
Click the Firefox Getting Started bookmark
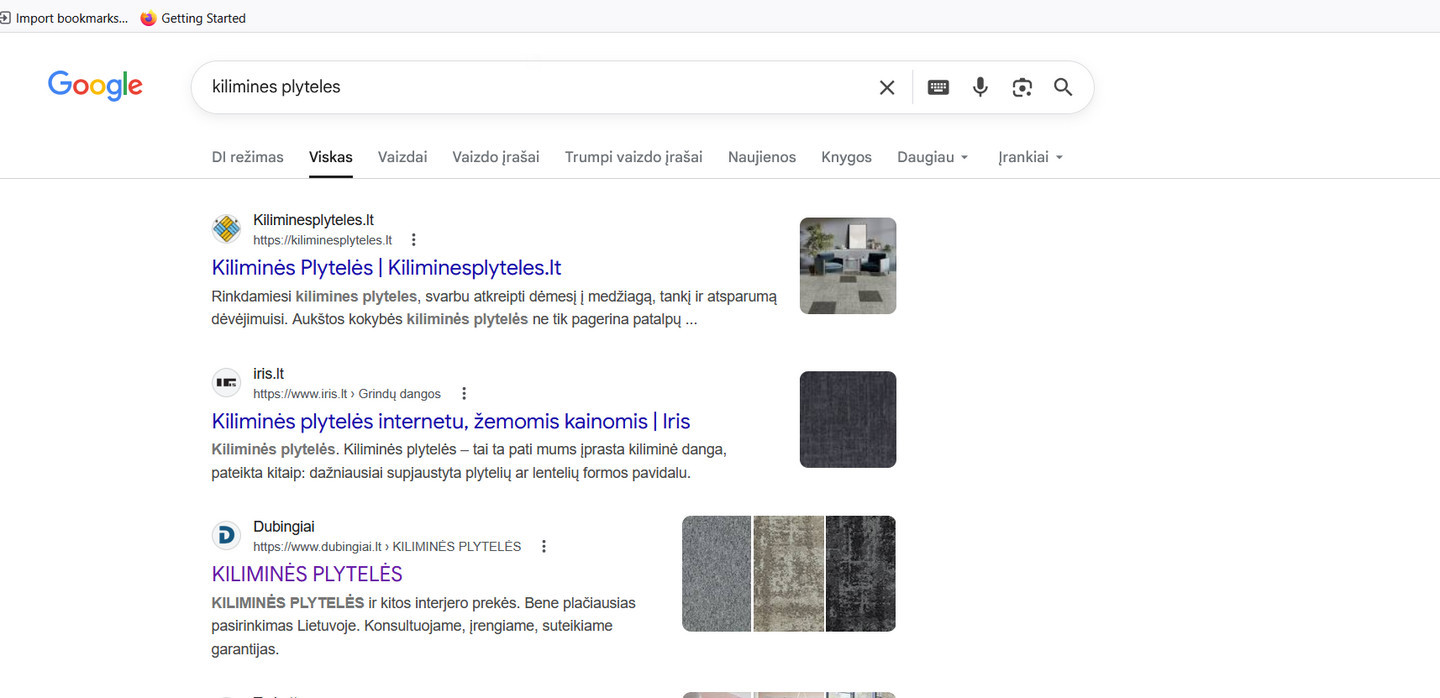193,18
